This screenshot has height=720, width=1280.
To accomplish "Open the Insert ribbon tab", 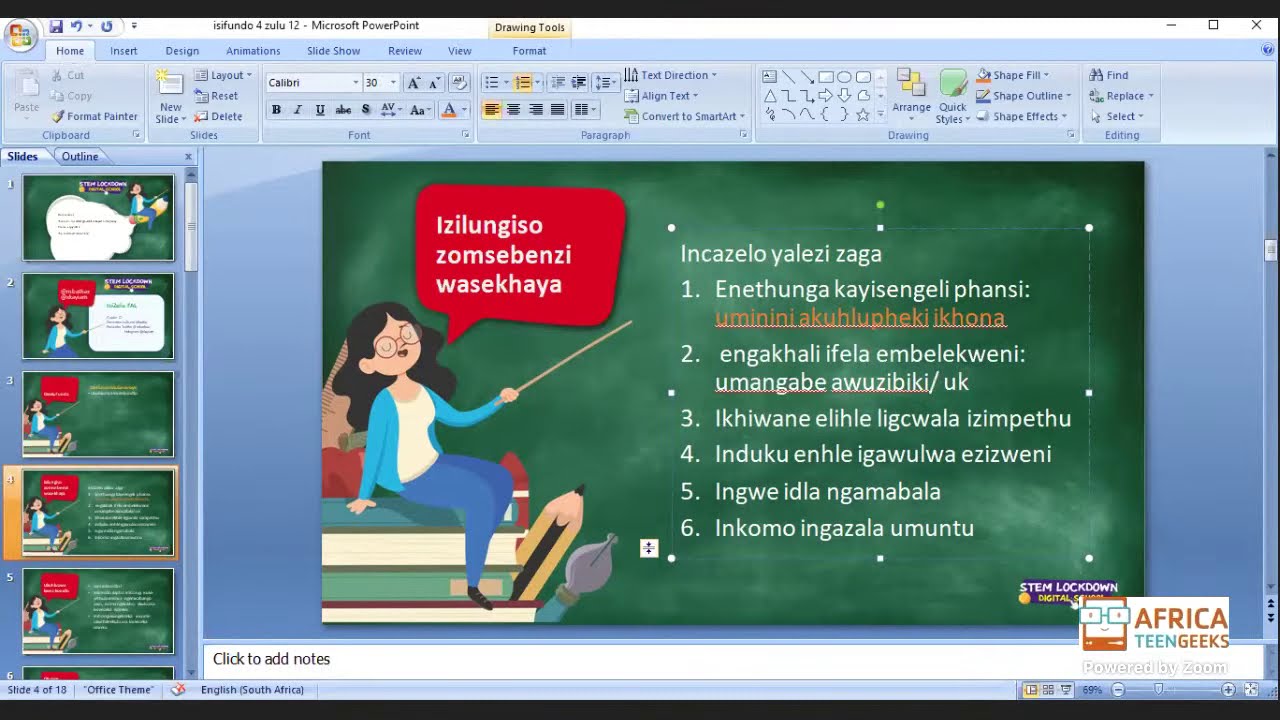I will [124, 51].
